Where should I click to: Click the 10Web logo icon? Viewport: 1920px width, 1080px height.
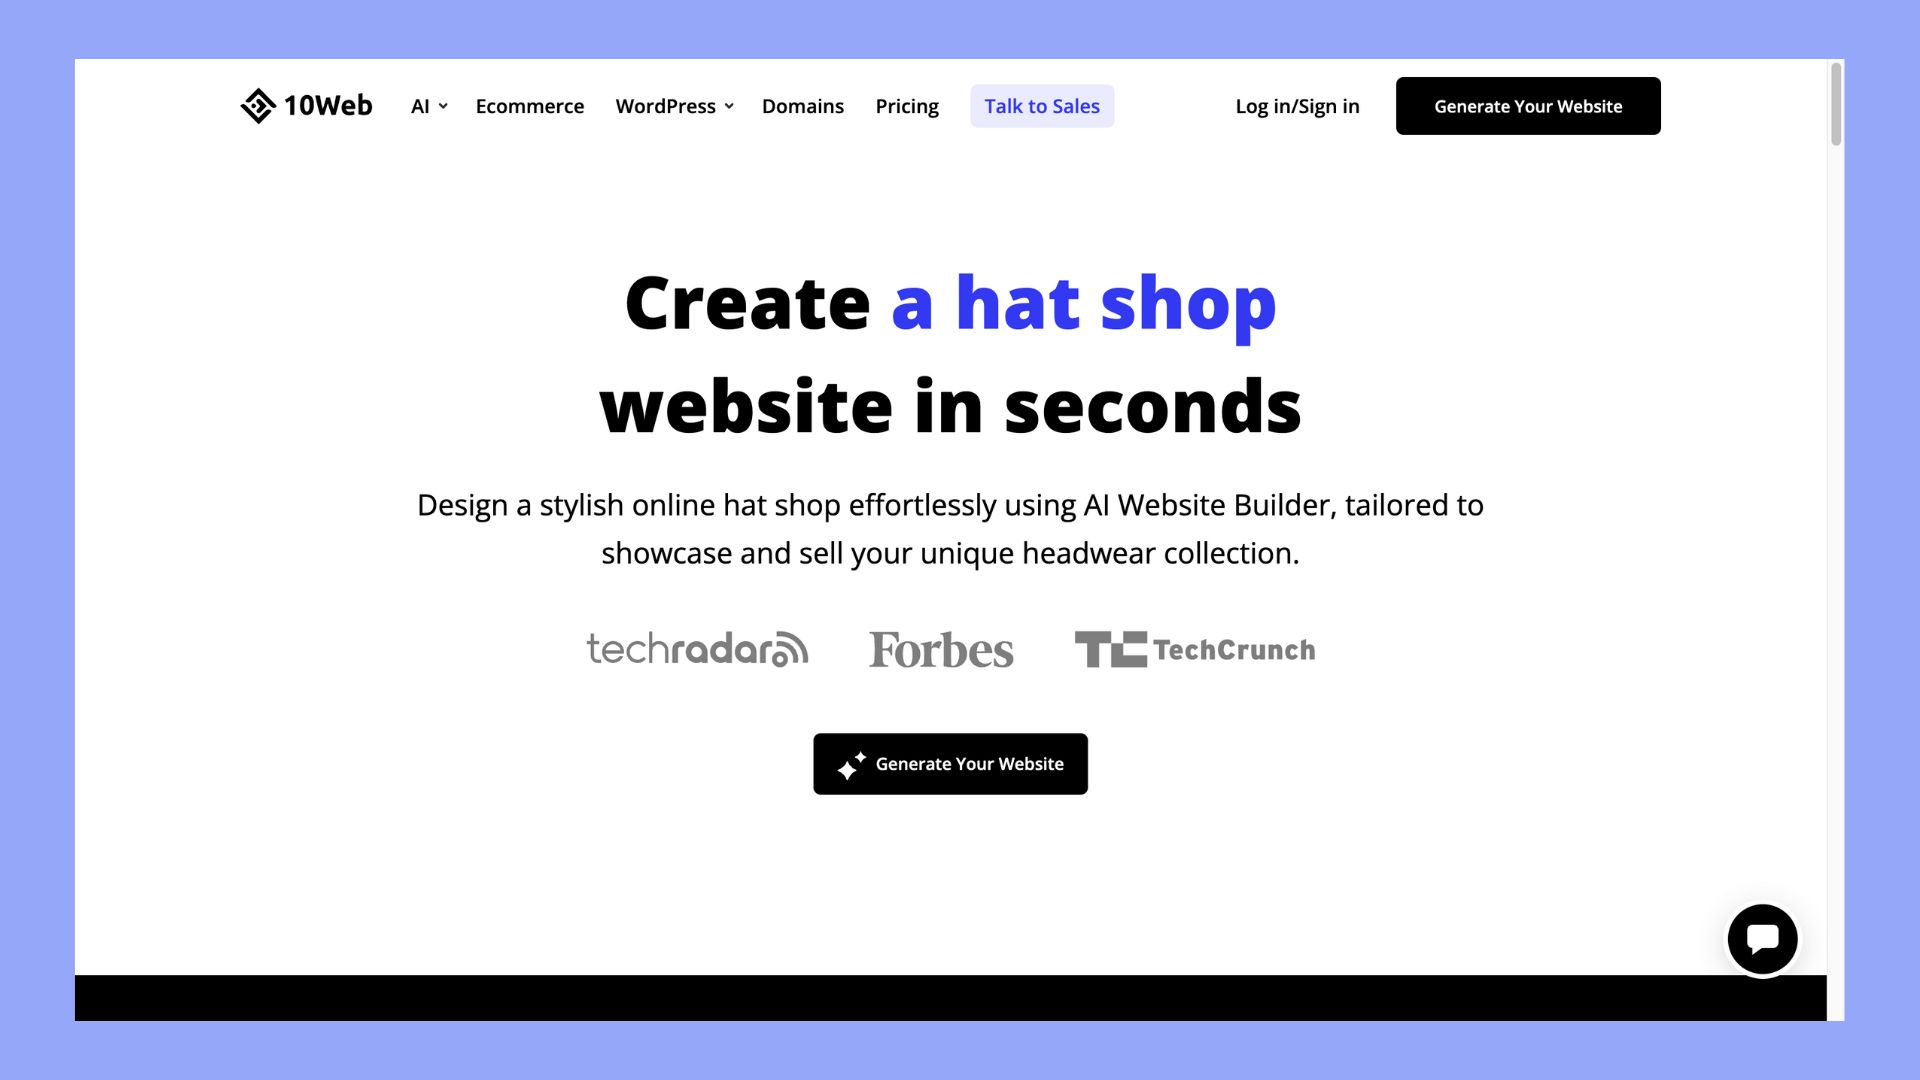click(x=256, y=105)
